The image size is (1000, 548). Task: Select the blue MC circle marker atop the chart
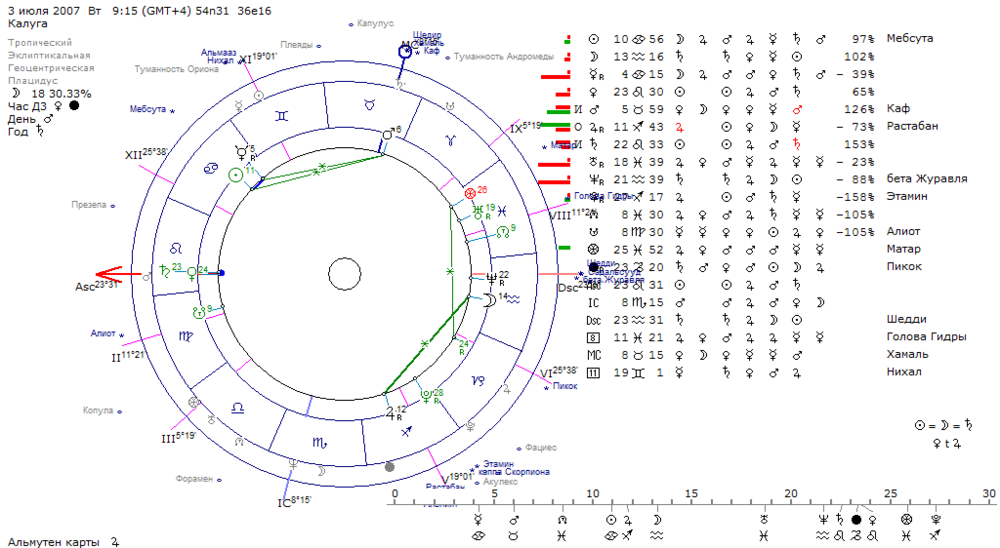(405, 52)
